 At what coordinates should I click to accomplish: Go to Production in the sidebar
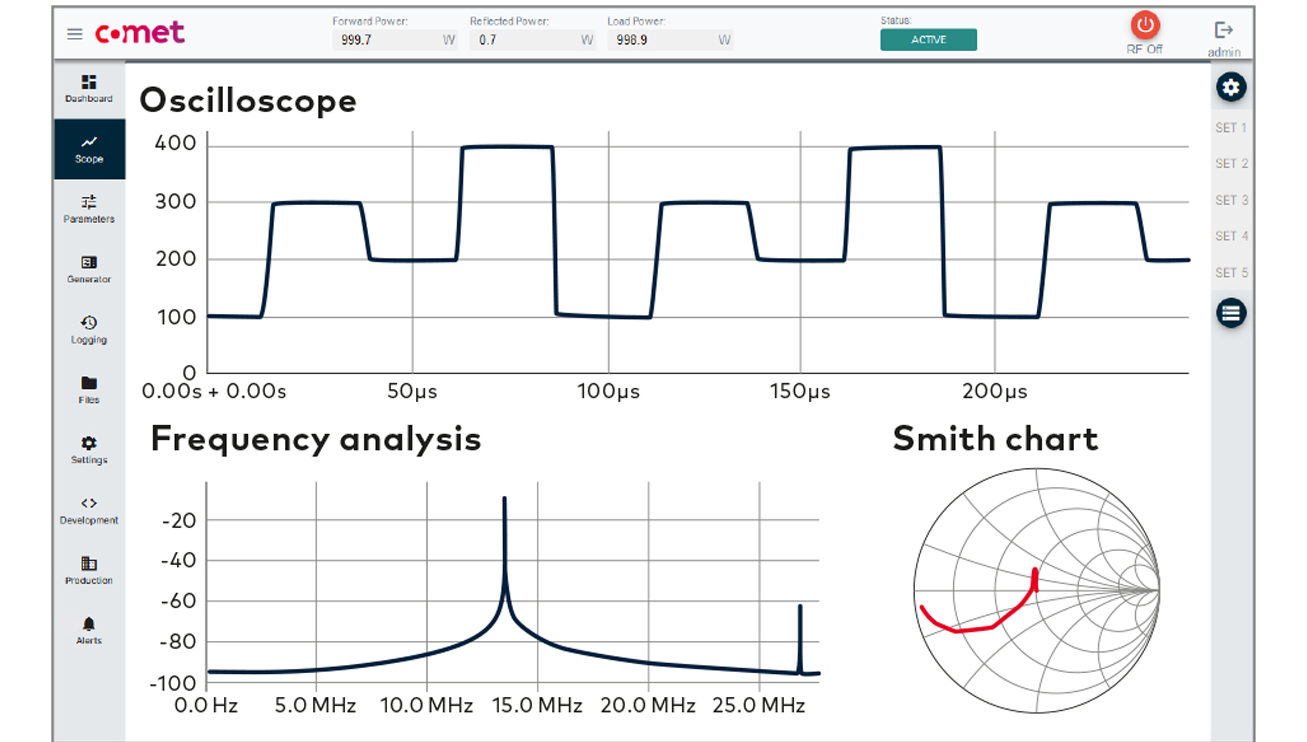pyautogui.click(x=89, y=570)
